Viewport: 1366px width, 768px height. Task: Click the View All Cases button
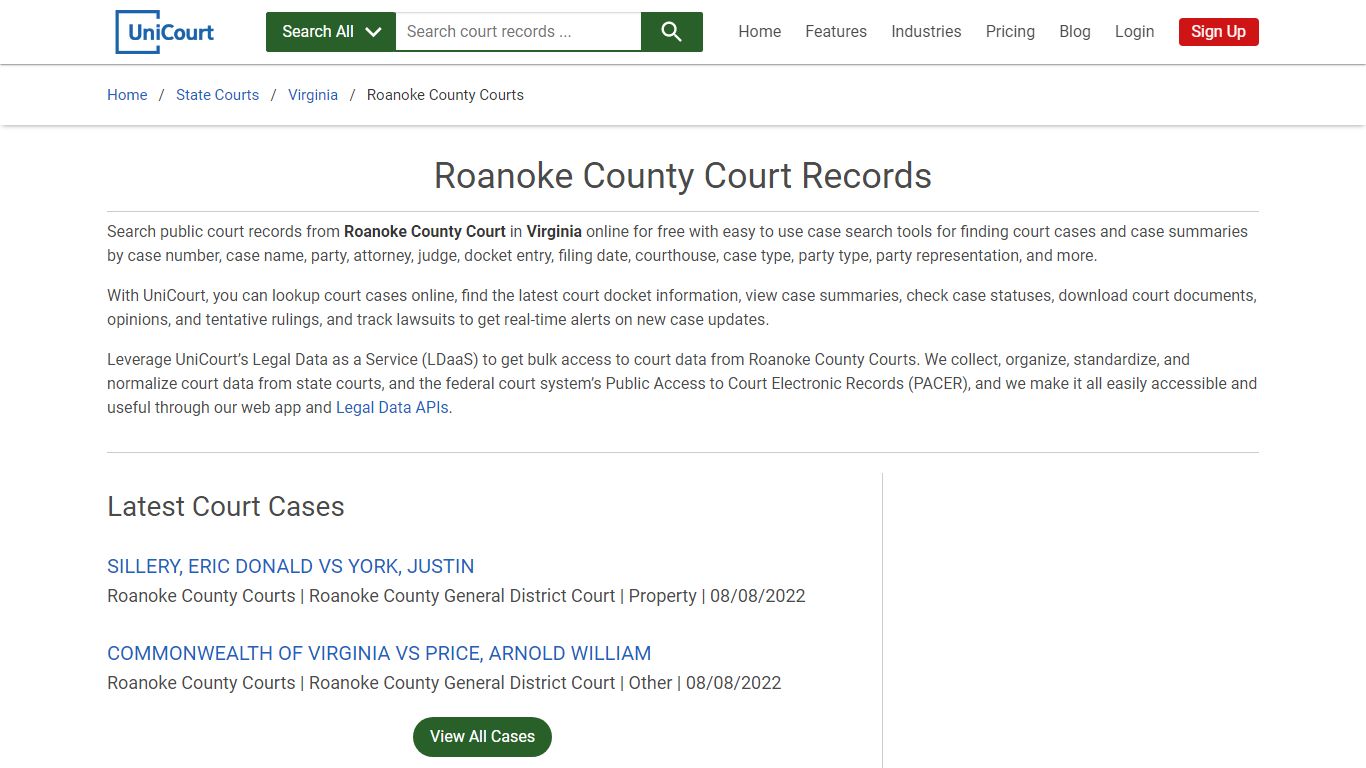pyautogui.click(x=482, y=737)
